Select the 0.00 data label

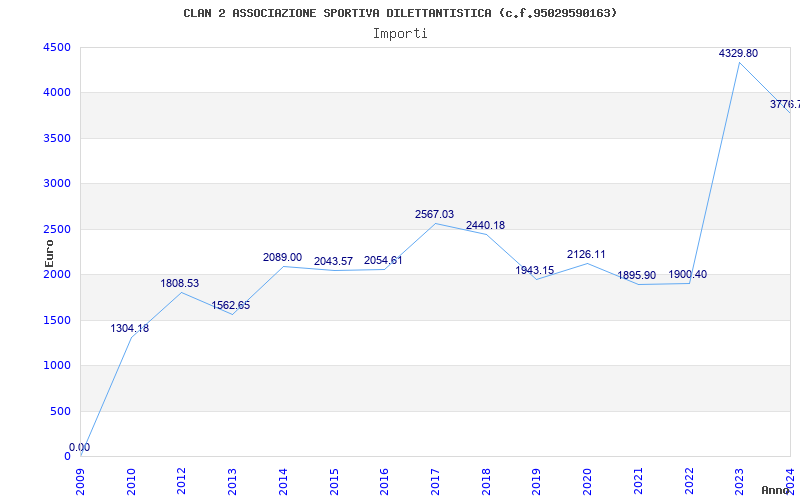point(80,447)
